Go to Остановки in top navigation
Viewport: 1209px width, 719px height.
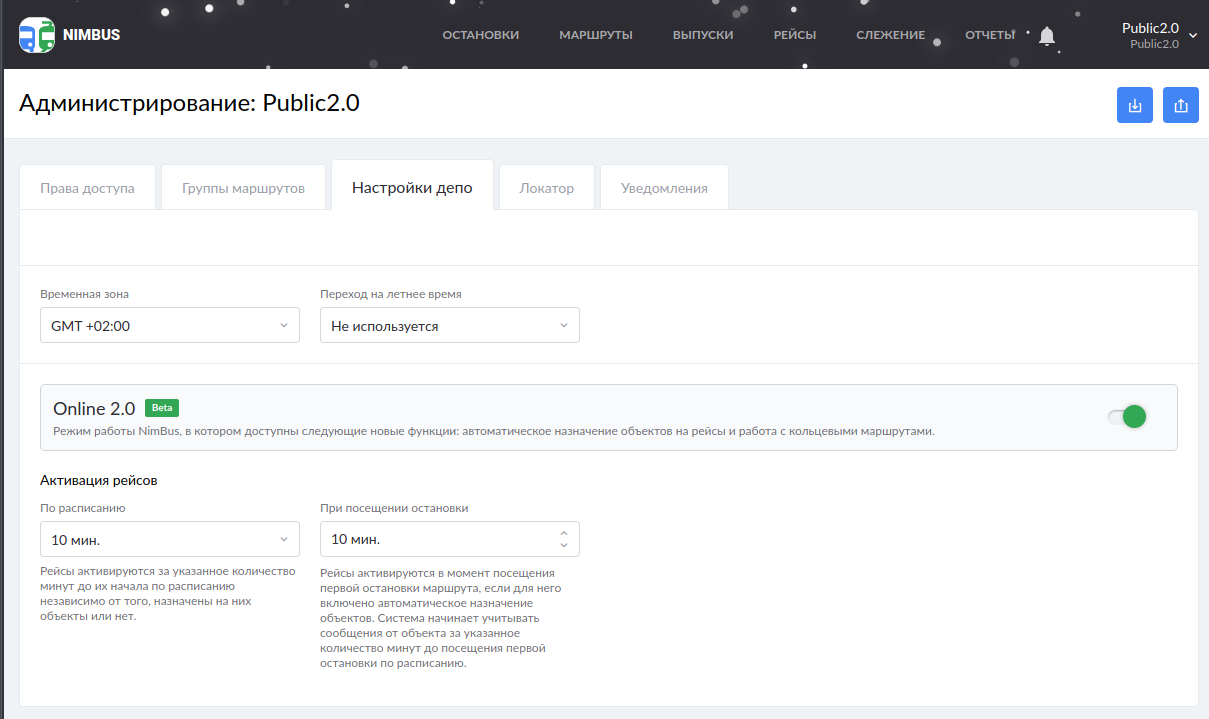tap(480, 35)
